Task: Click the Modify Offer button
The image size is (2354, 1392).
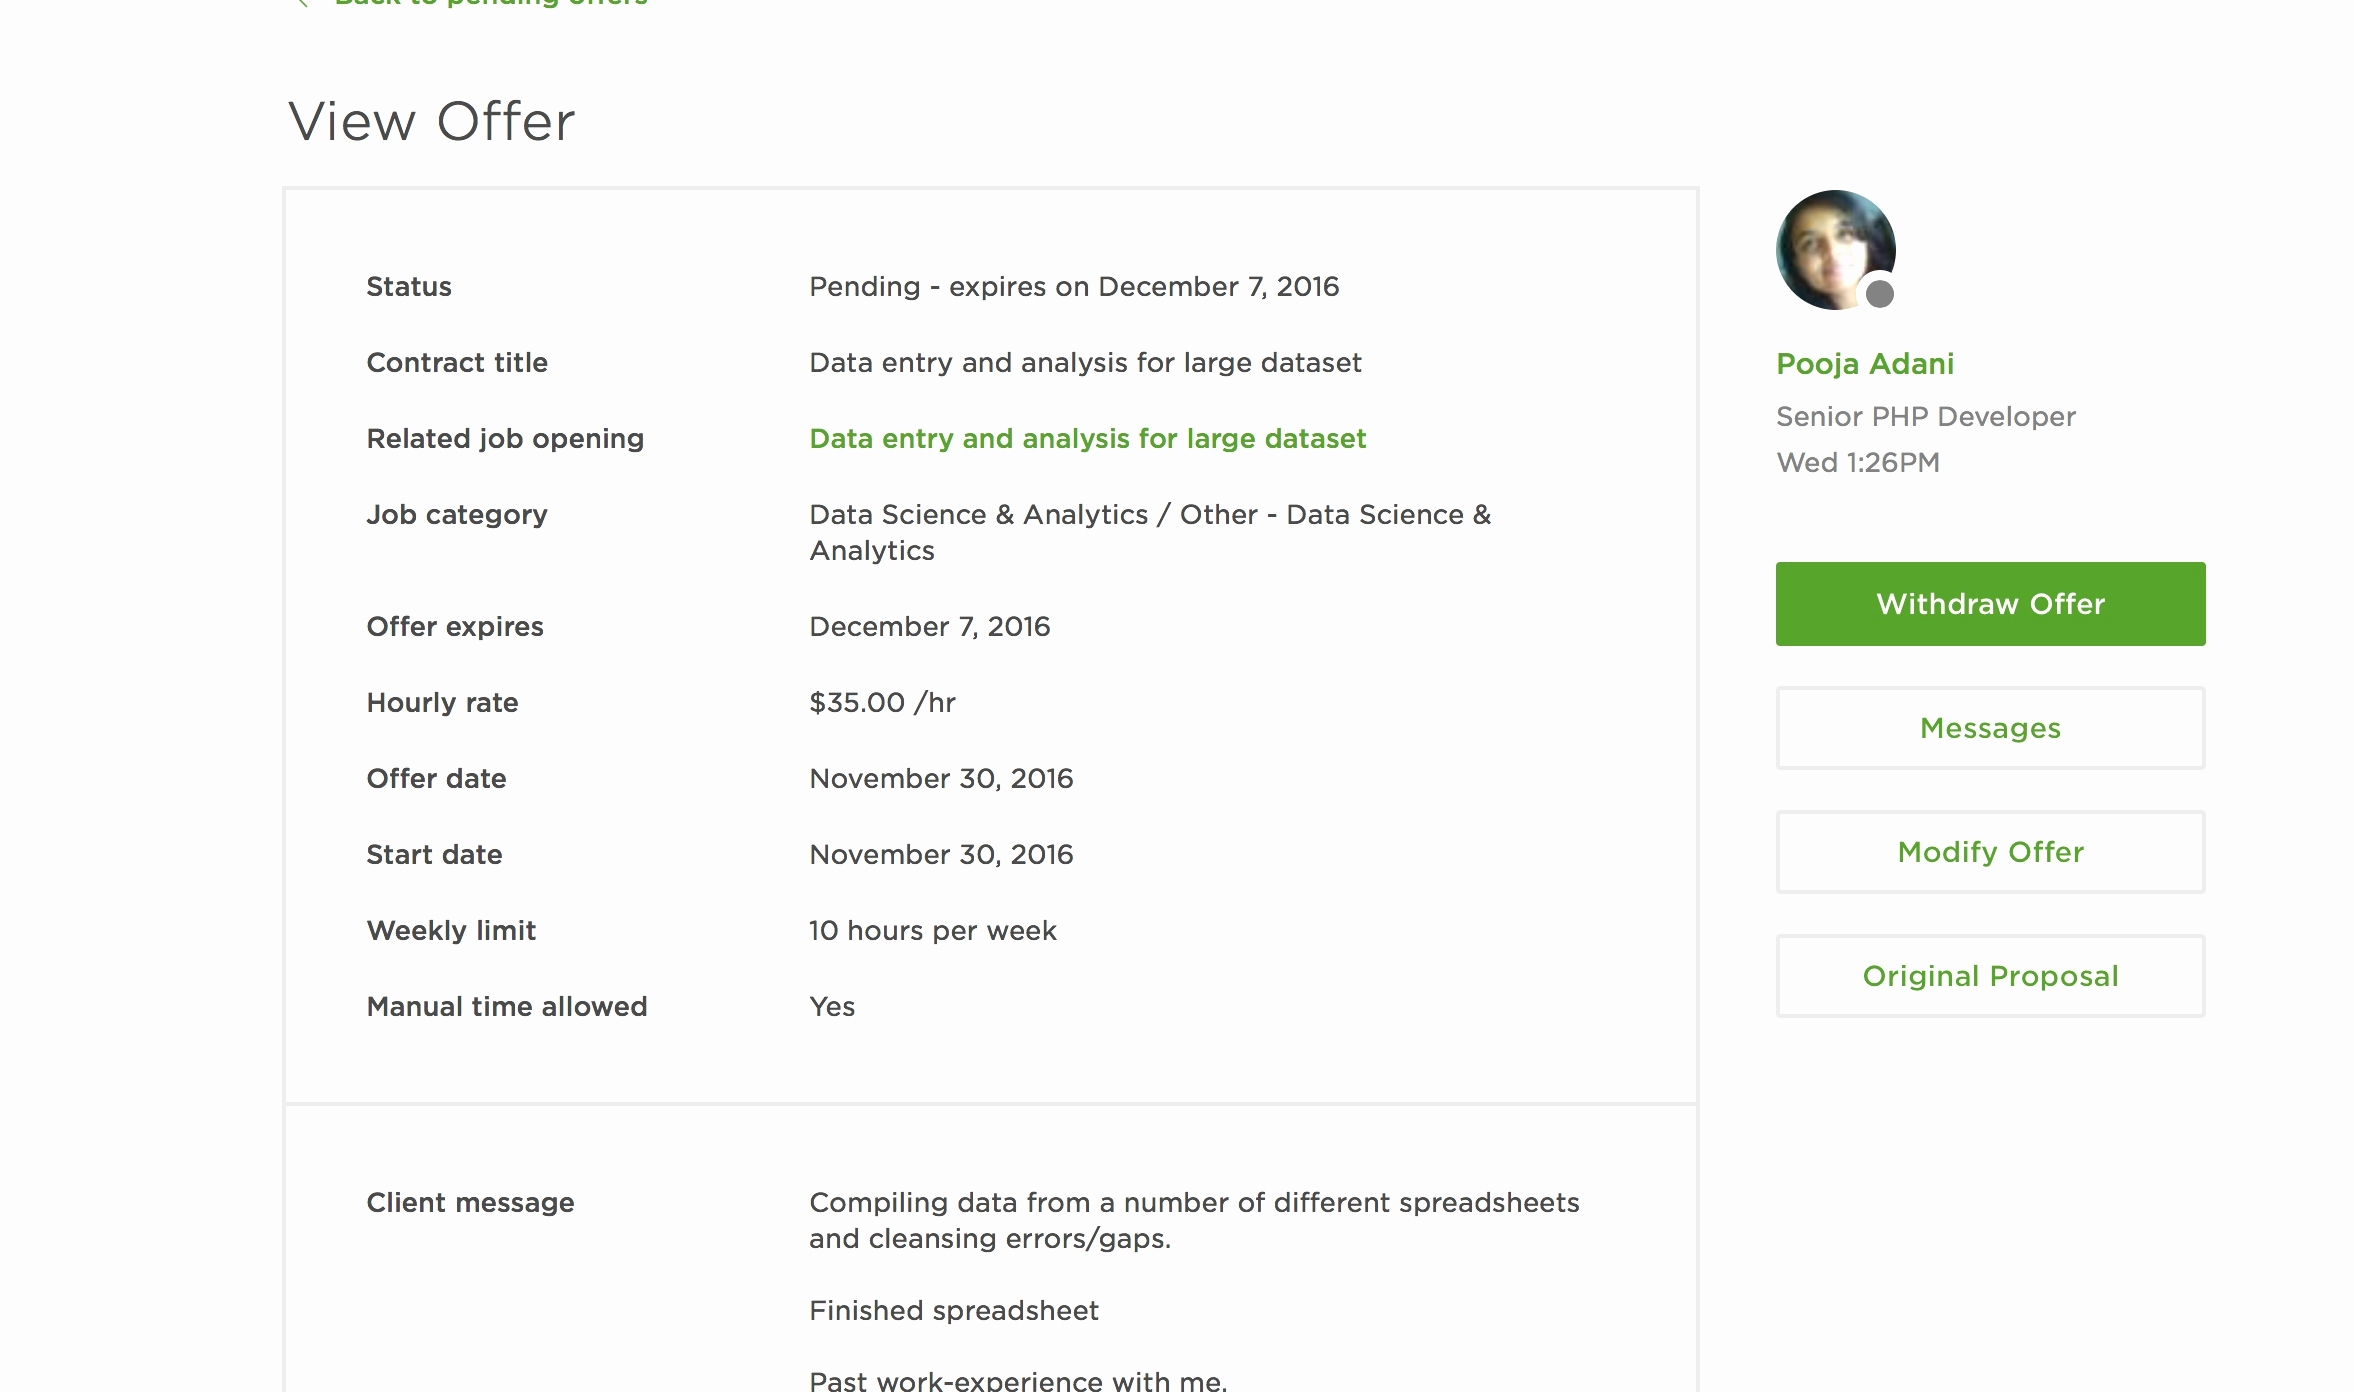Action: [1990, 852]
